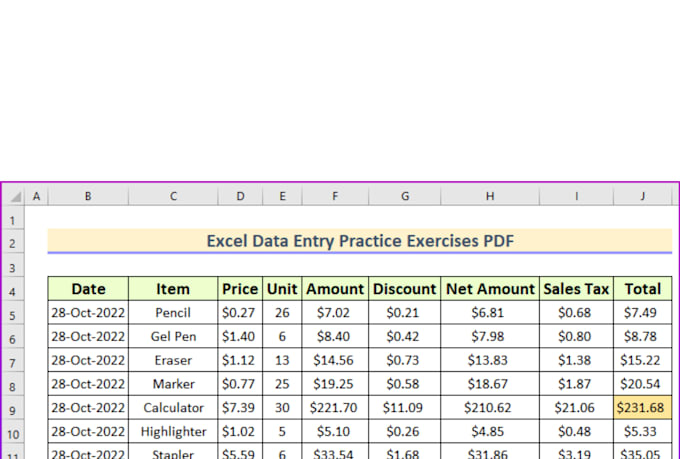Click the Discount header cell
The width and height of the screenshot is (680, 459).
tap(405, 289)
